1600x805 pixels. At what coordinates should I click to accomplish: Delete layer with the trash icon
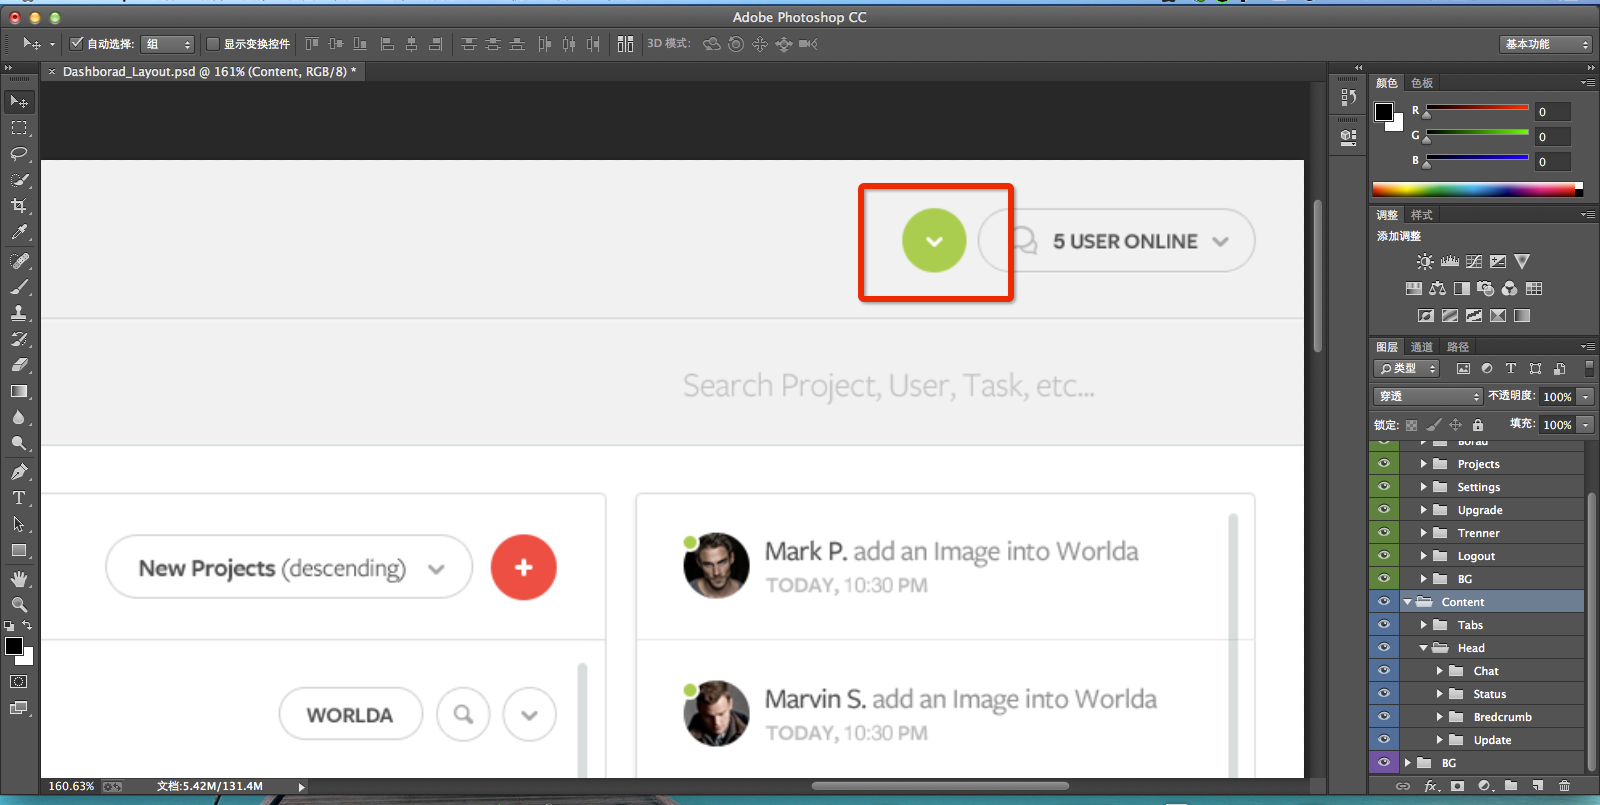(1564, 786)
